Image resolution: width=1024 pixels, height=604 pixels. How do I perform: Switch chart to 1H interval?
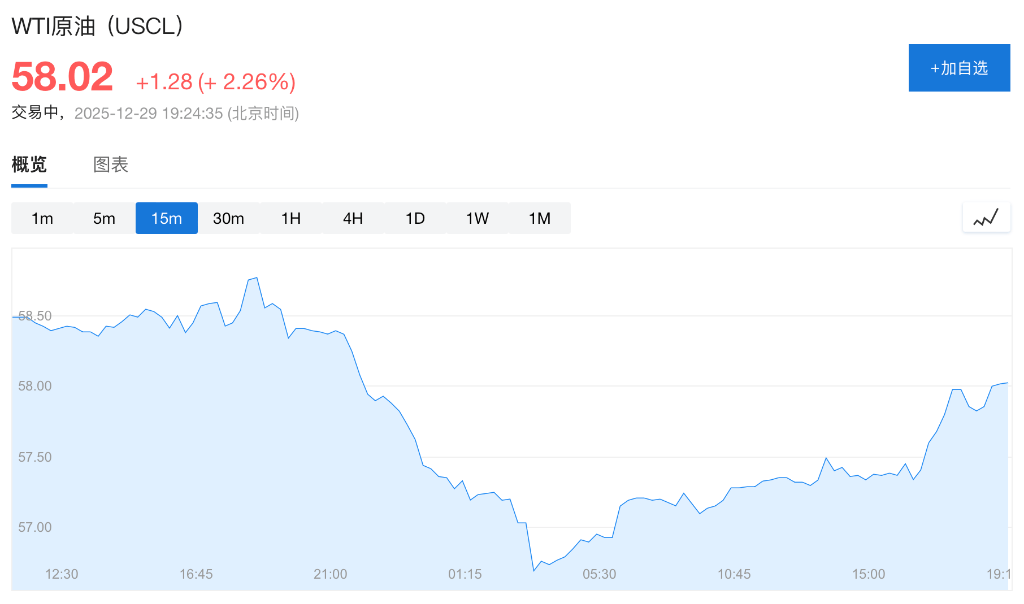pos(291,218)
